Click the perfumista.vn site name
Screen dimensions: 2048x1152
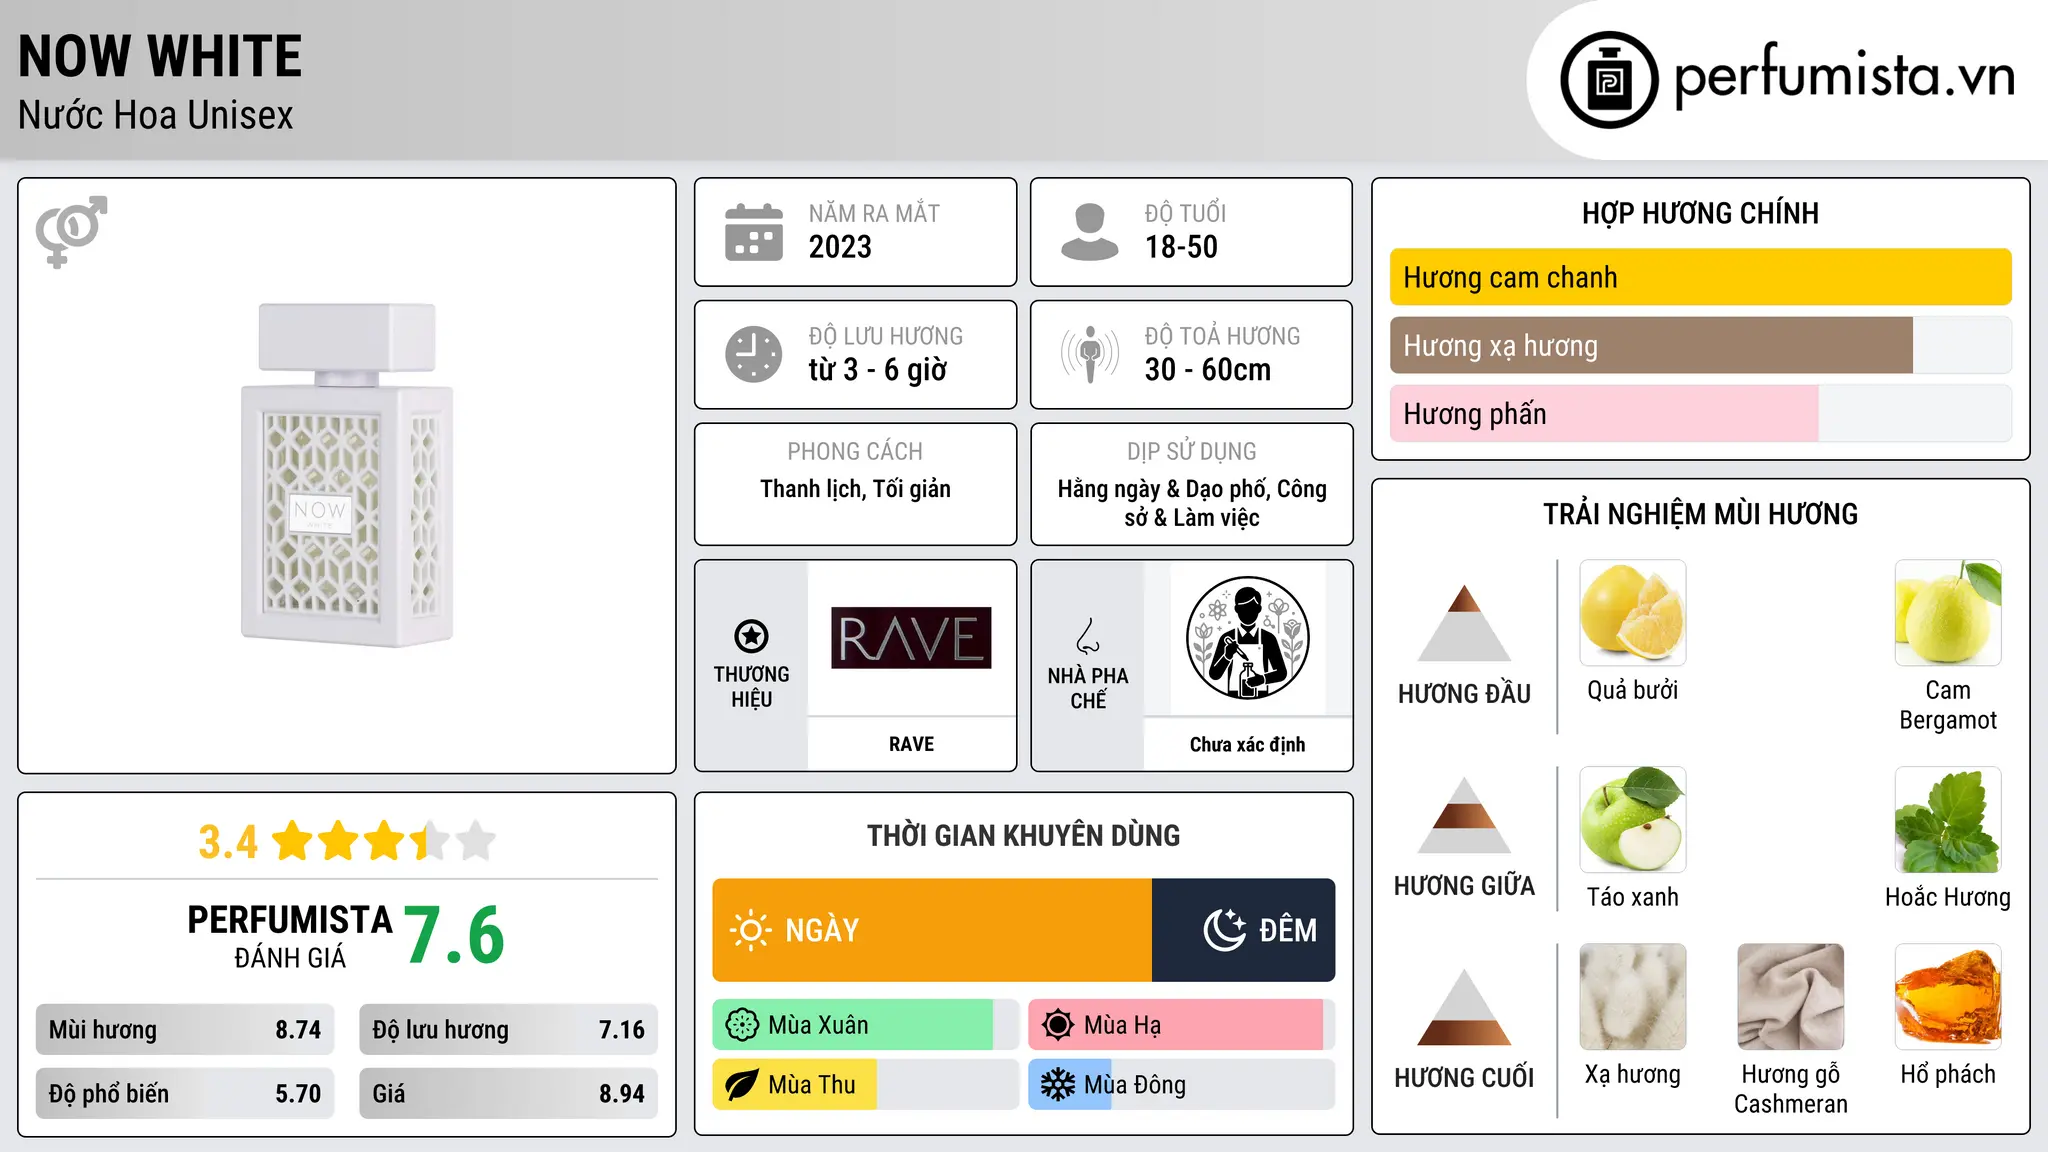click(x=1844, y=76)
